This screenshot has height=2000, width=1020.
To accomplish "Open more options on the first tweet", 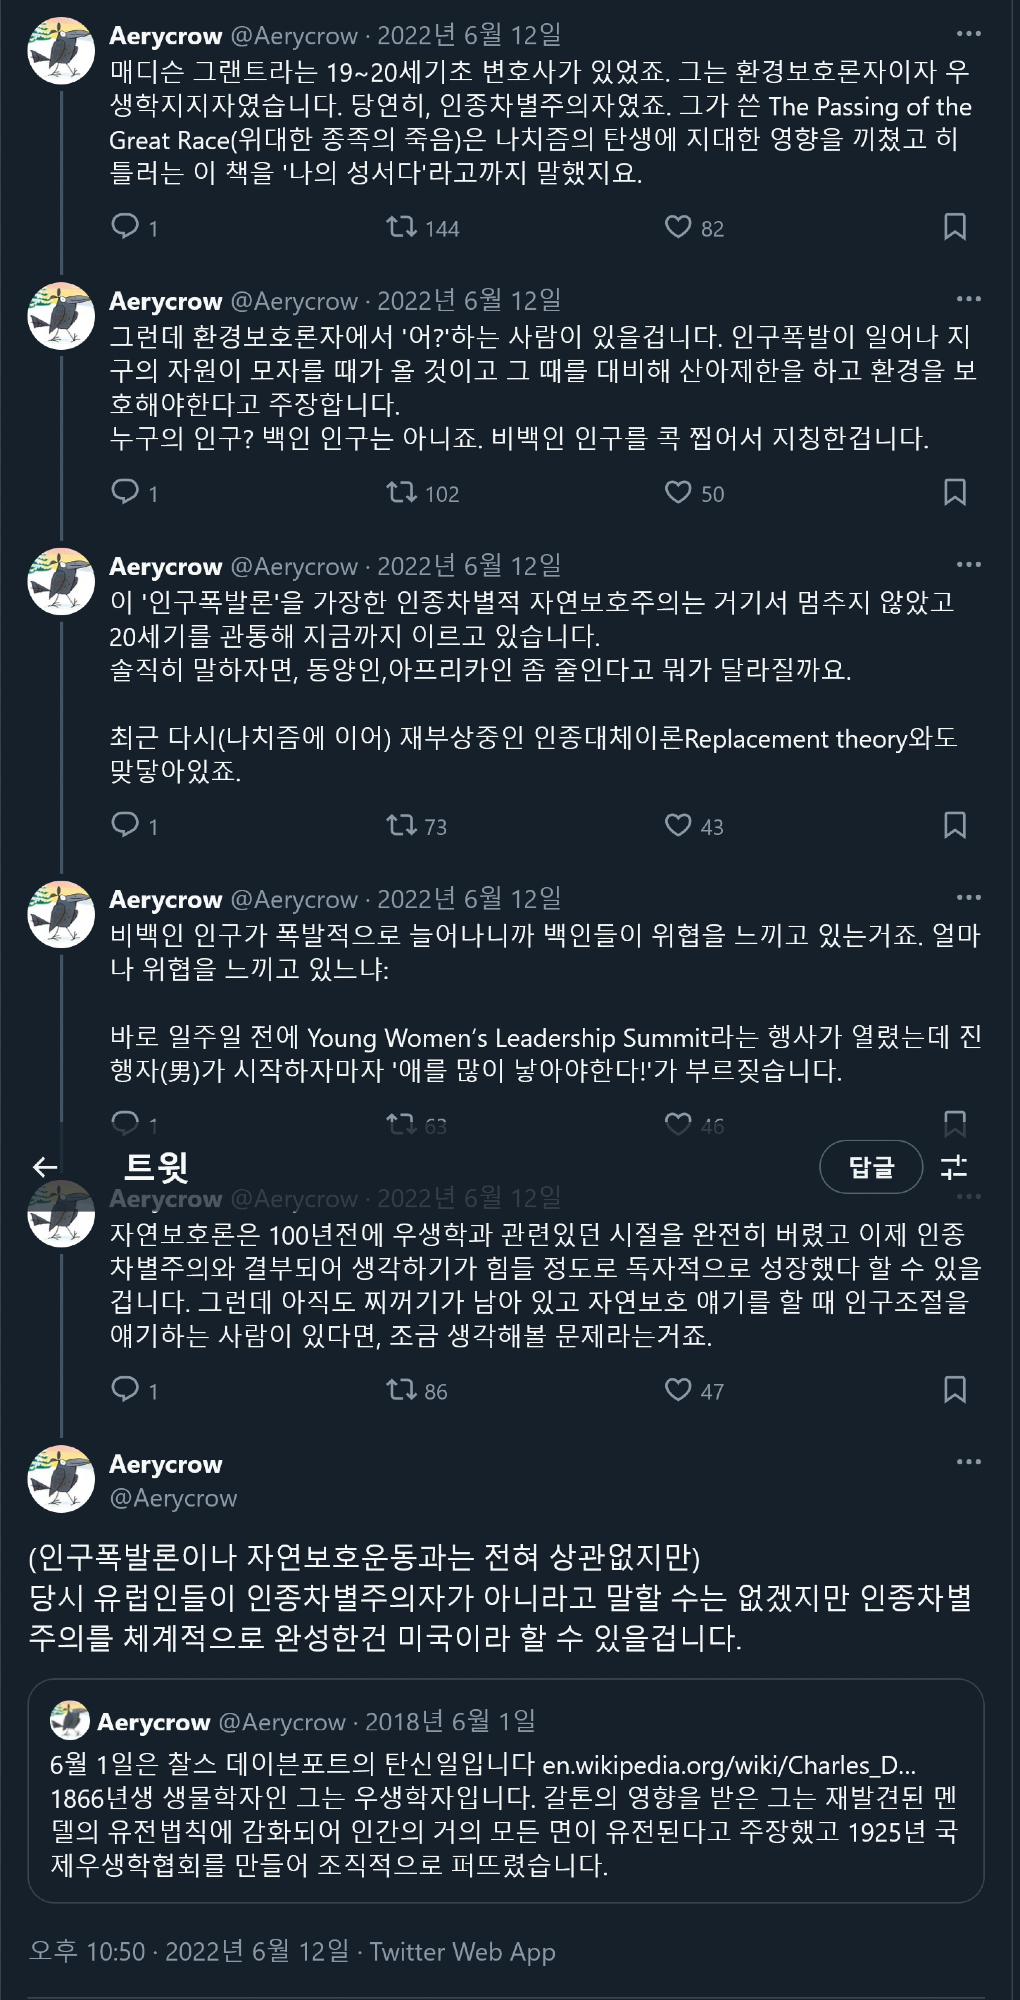I will pyautogui.click(x=968, y=34).
